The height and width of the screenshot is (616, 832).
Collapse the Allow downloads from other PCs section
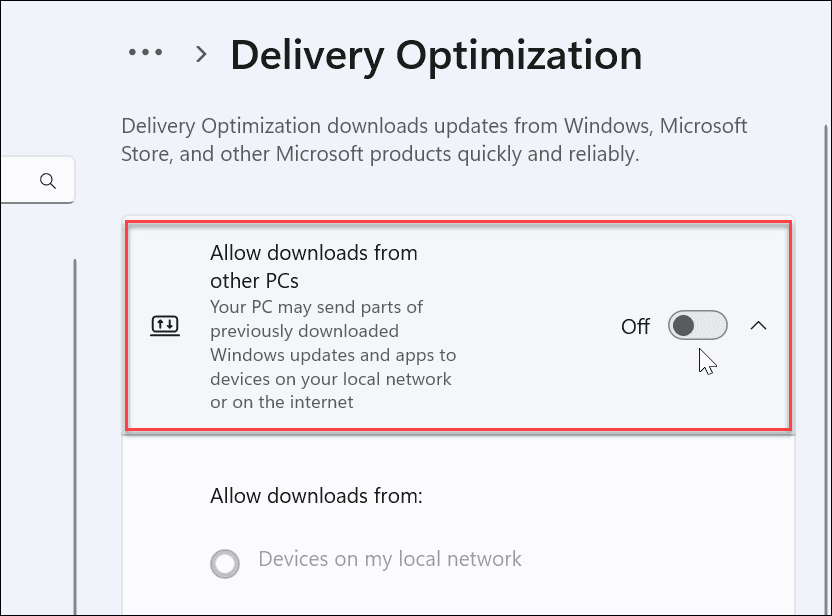759,325
